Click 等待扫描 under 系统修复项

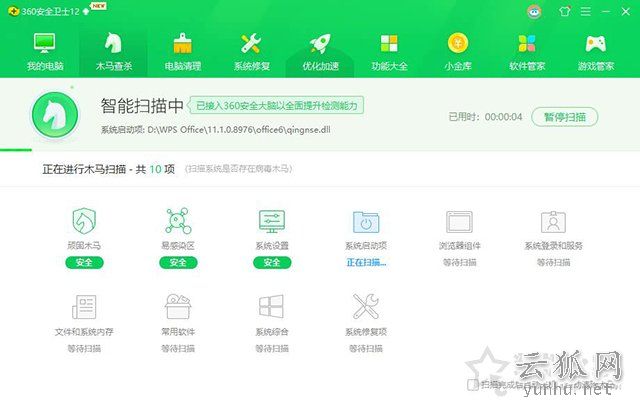(366, 348)
